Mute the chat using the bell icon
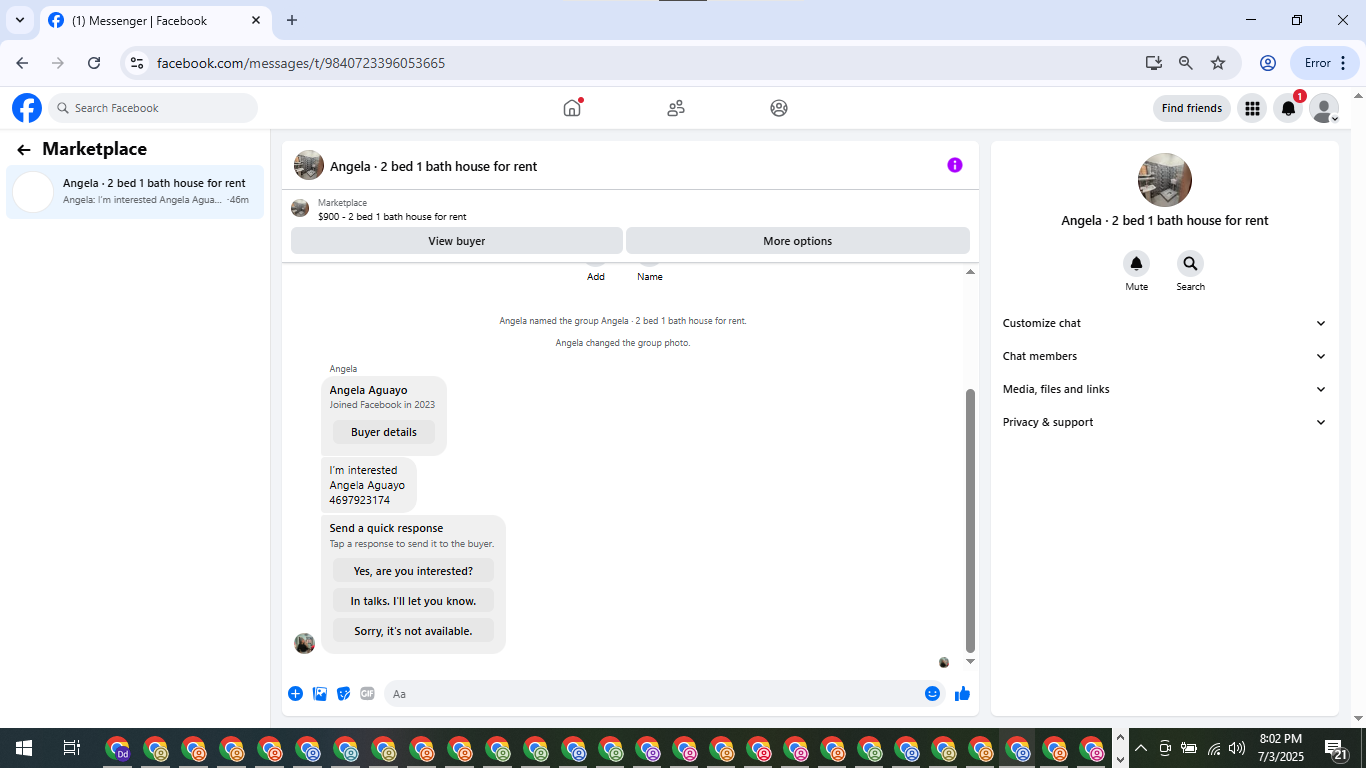The image size is (1366, 768). click(1136, 264)
